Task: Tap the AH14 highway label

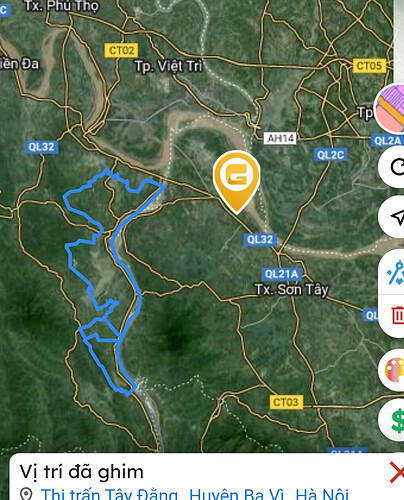Action: 280,138
